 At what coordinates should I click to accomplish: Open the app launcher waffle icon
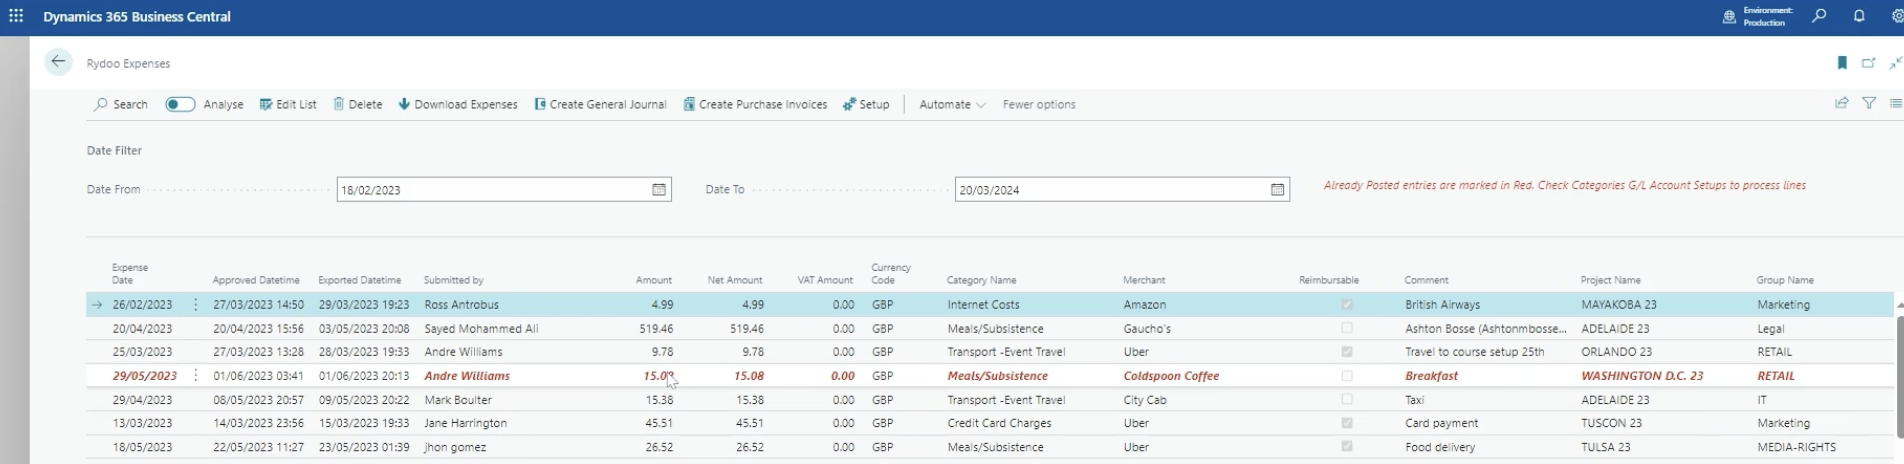click(x=16, y=16)
